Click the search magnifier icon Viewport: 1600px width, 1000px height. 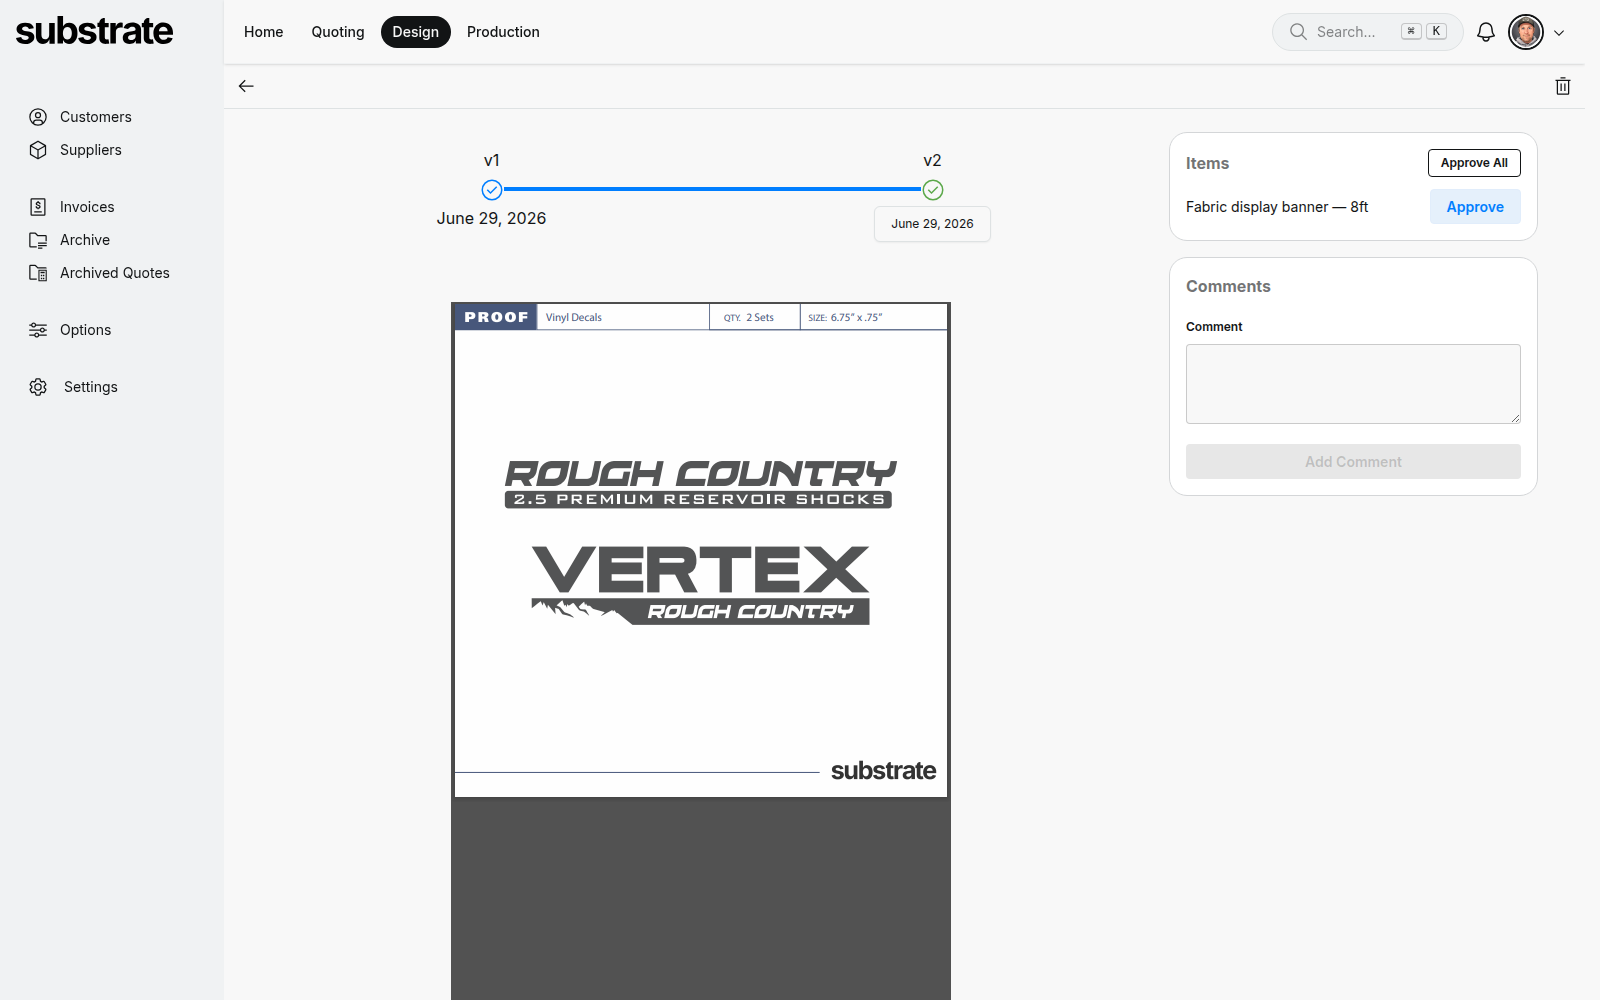coord(1298,32)
